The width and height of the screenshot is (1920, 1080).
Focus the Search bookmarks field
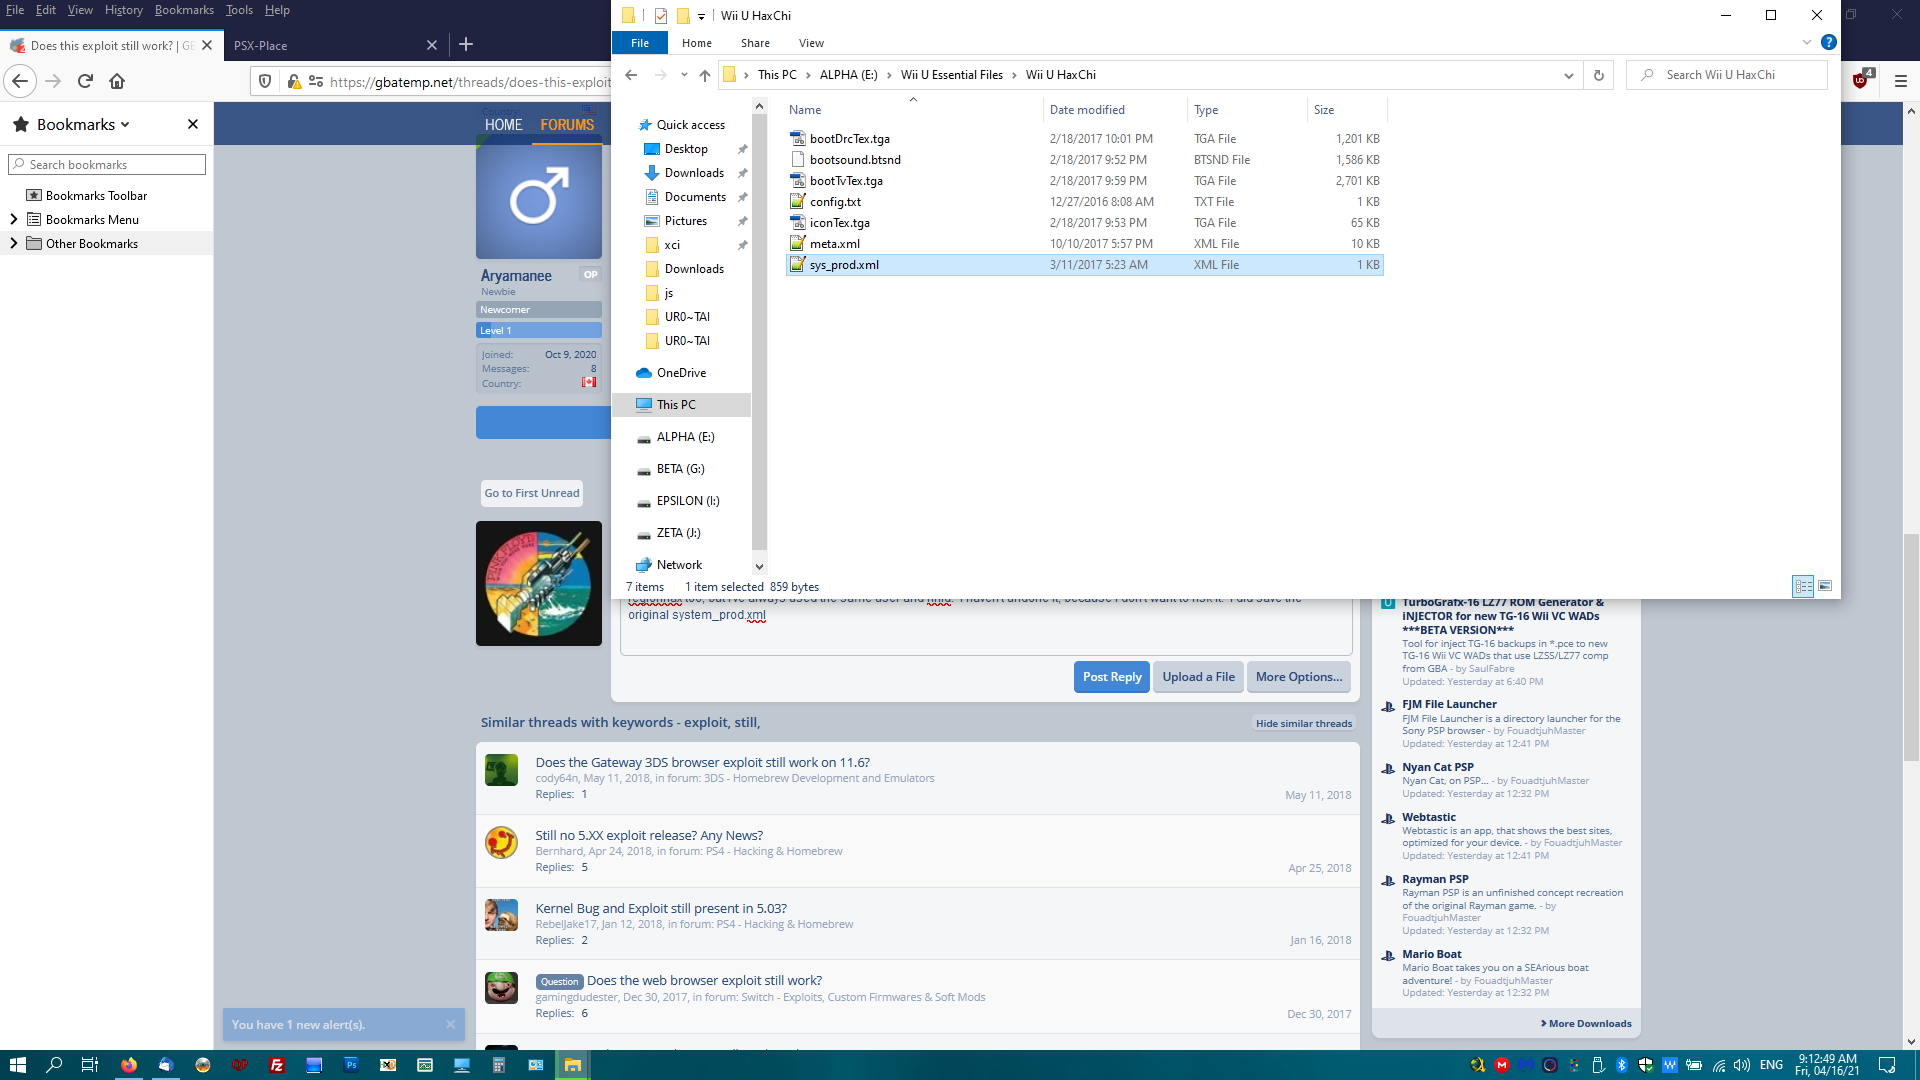pyautogui.click(x=107, y=164)
